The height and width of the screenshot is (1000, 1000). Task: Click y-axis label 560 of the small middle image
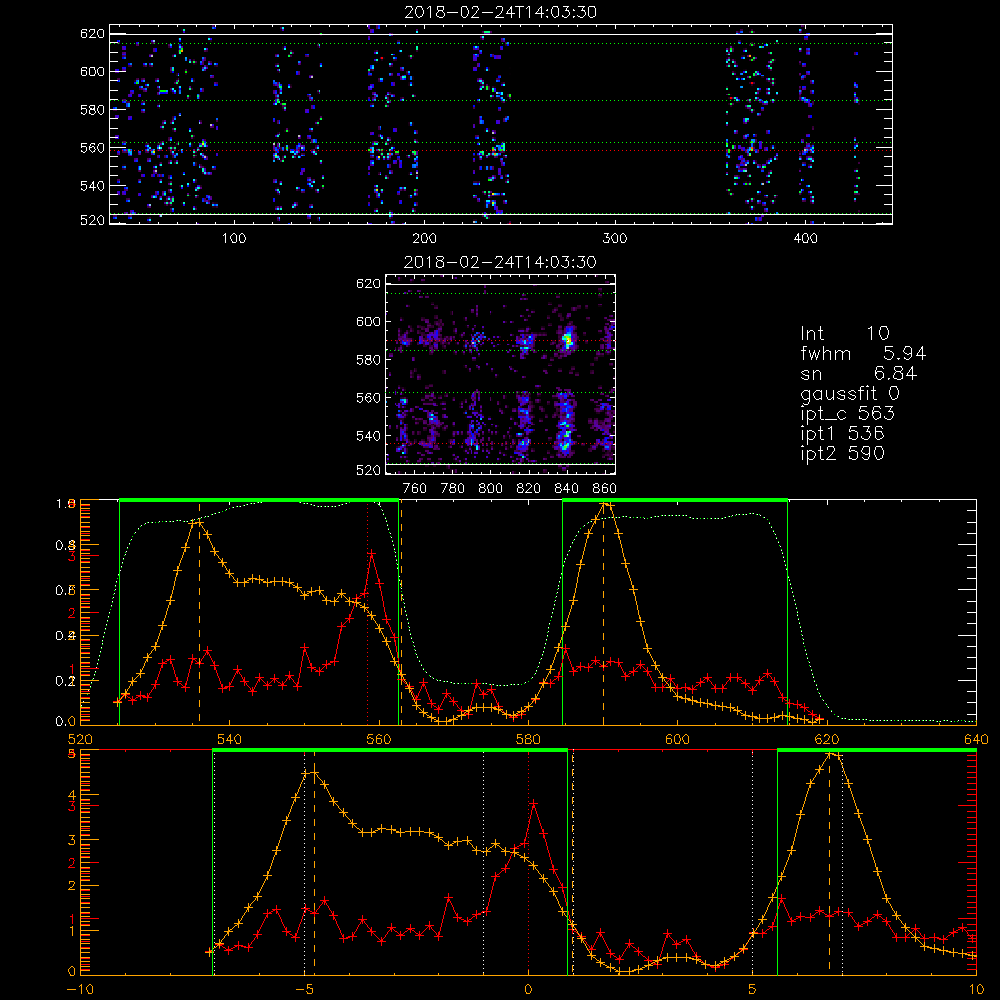pyautogui.click(x=368, y=398)
